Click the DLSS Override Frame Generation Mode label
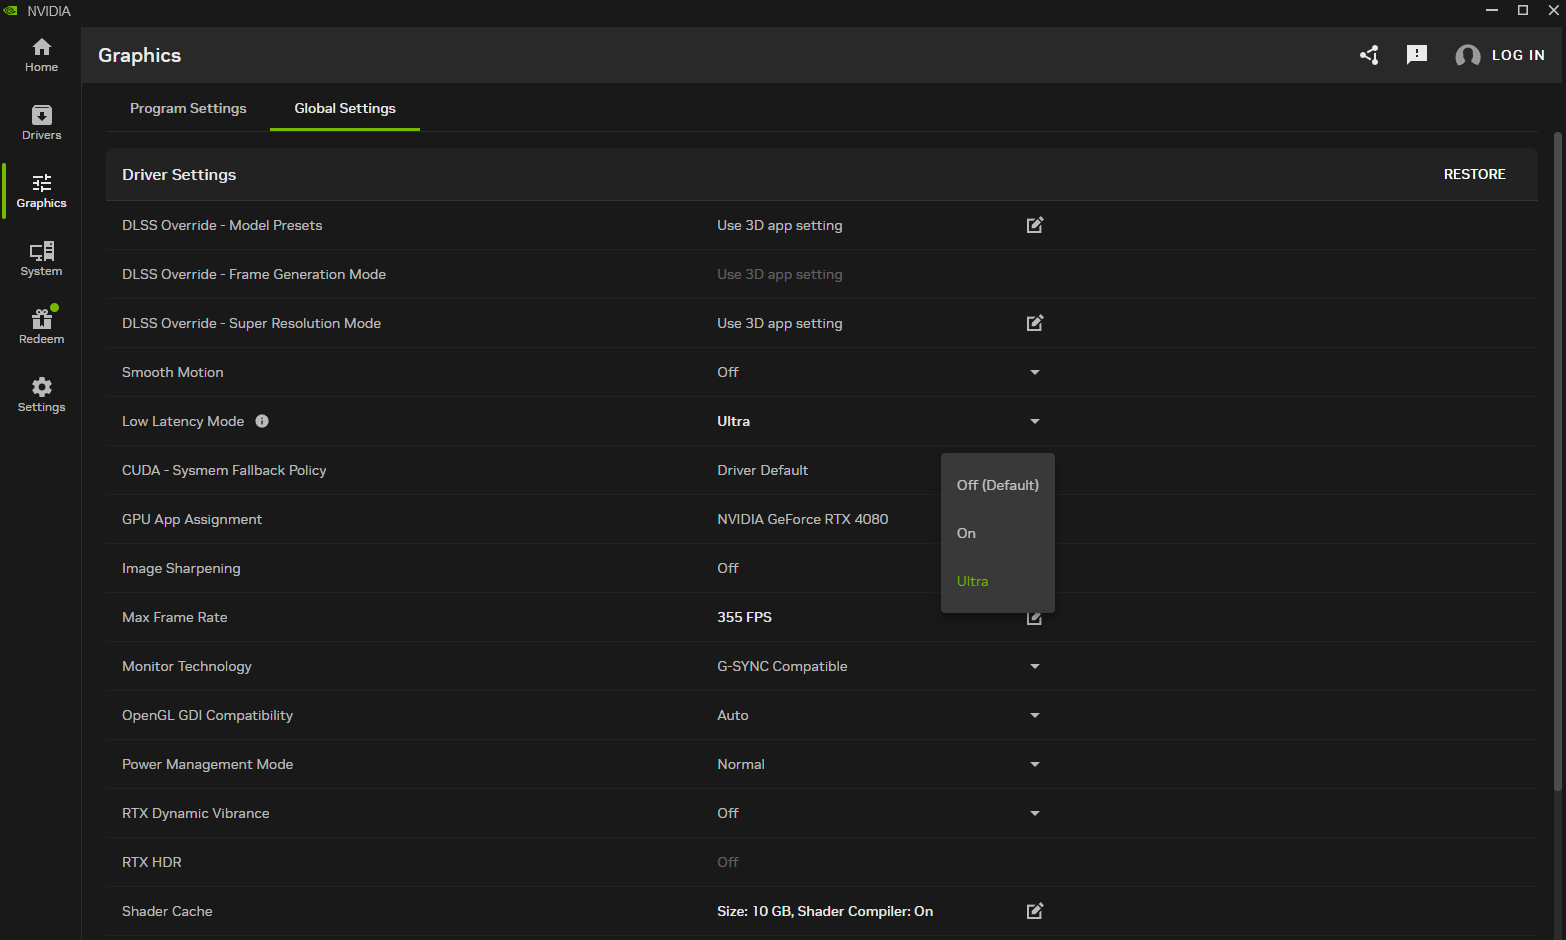The width and height of the screenshot is (1566, 940). point(254,274)
